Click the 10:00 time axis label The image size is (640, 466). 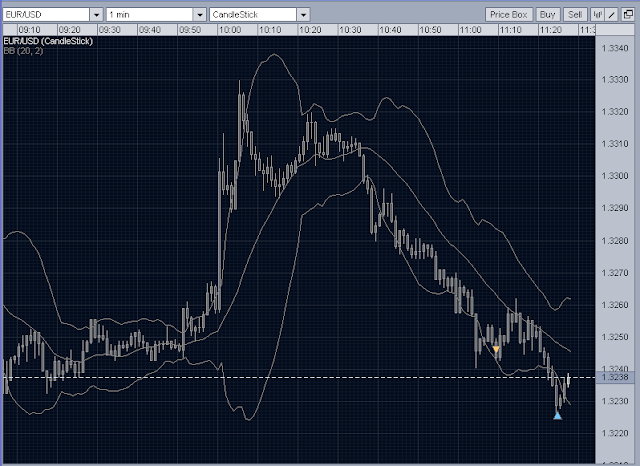click(x=230, y=30)
